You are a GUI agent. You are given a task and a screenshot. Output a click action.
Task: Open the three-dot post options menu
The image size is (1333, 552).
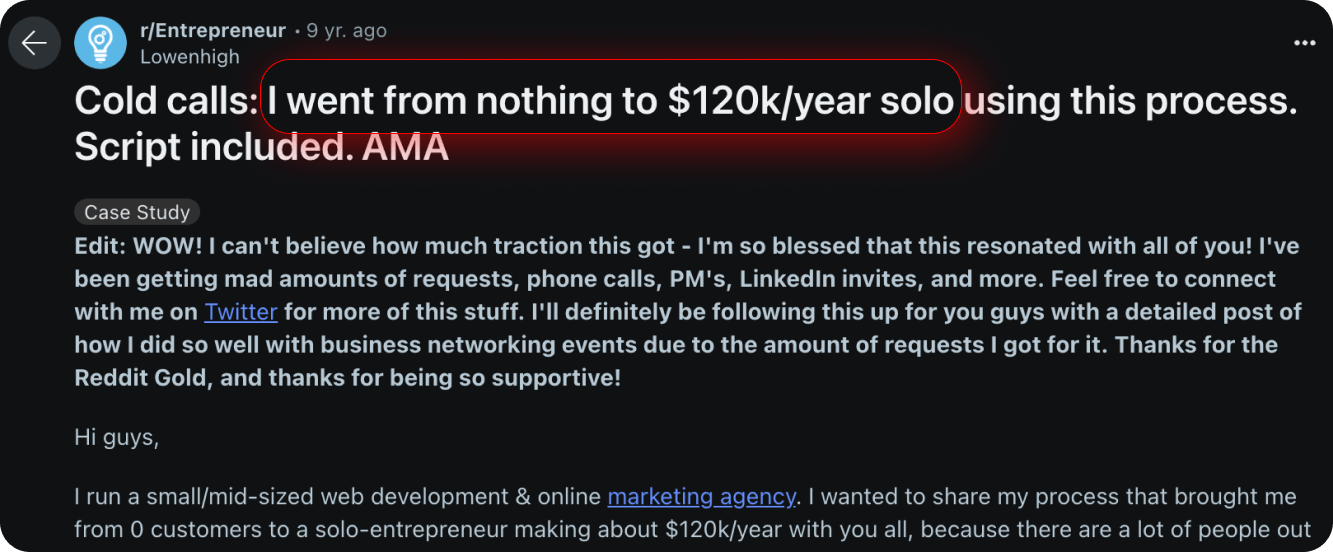point(1304,43)
